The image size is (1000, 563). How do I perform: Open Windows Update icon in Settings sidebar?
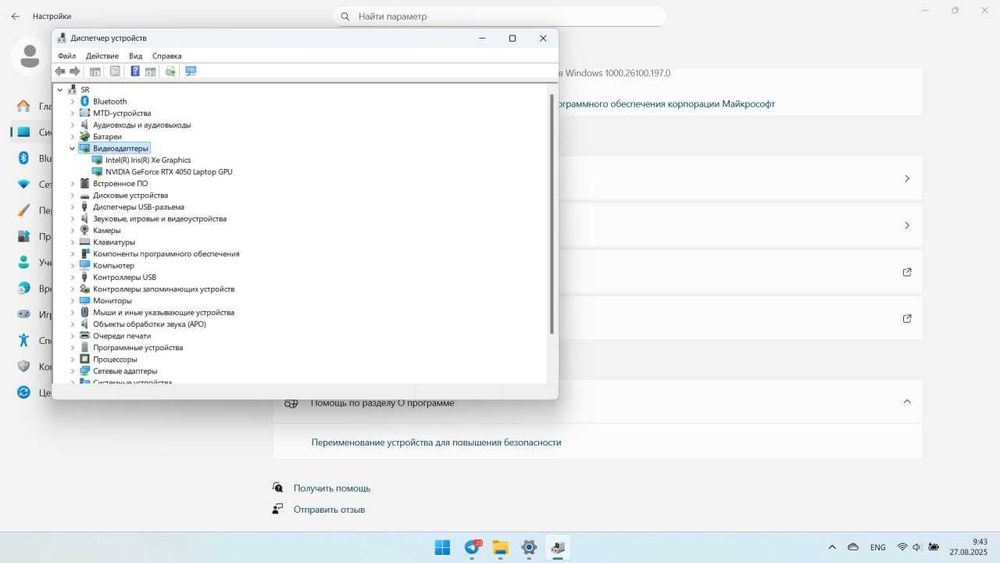coord(24,392)
